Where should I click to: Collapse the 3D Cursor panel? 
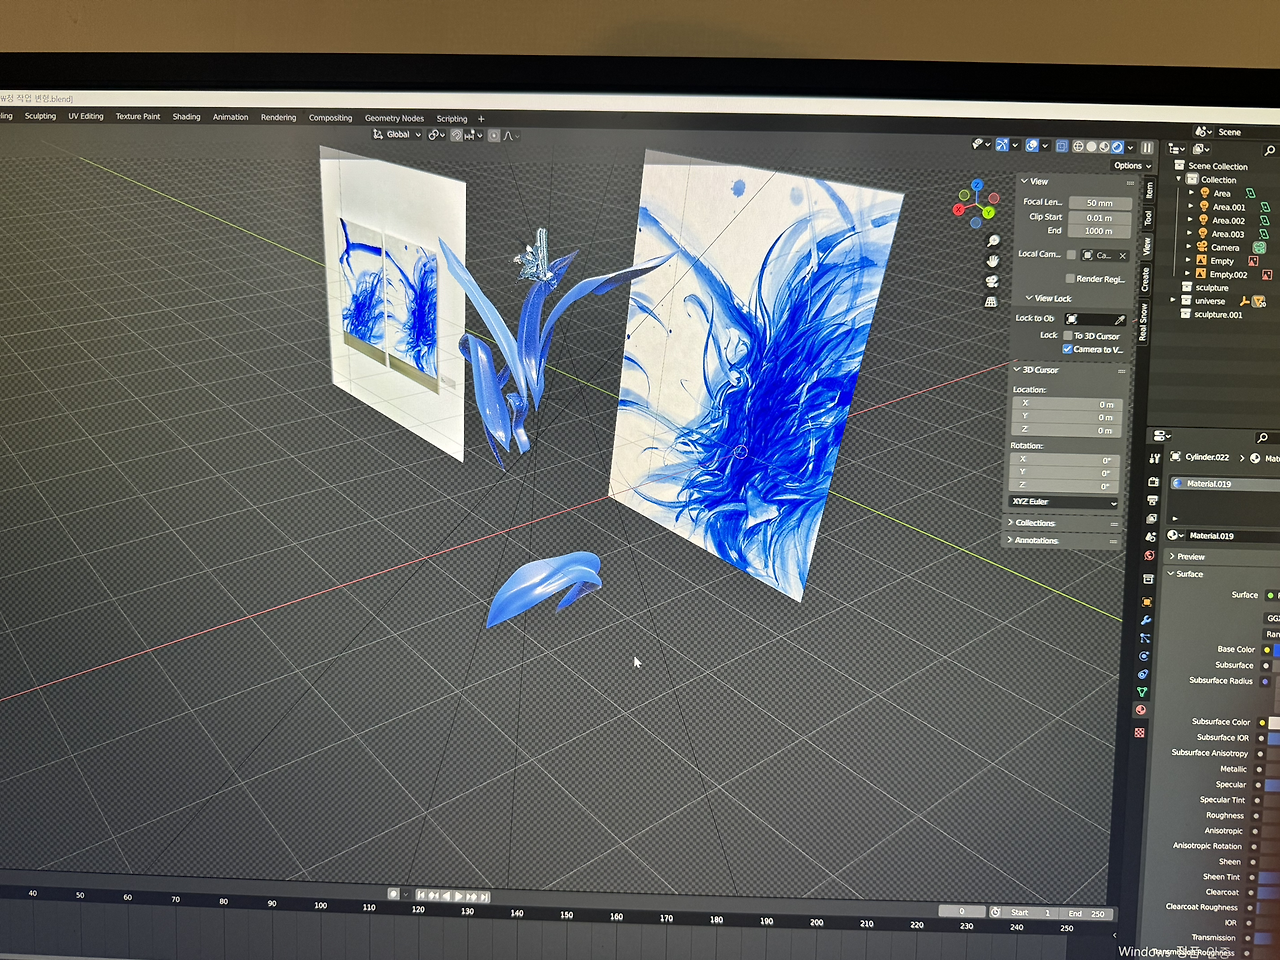click(x=1017, y=370)
